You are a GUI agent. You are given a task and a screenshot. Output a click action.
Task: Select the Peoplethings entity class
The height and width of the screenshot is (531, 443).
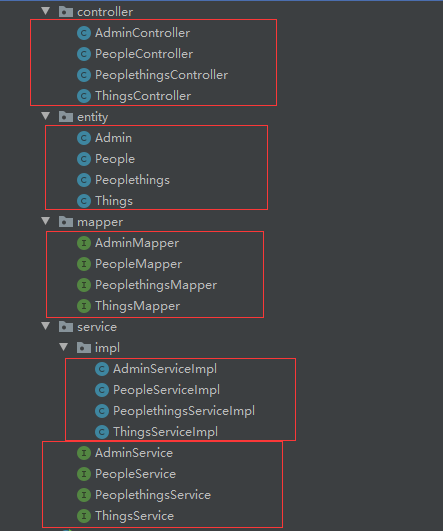coord(132,180)
